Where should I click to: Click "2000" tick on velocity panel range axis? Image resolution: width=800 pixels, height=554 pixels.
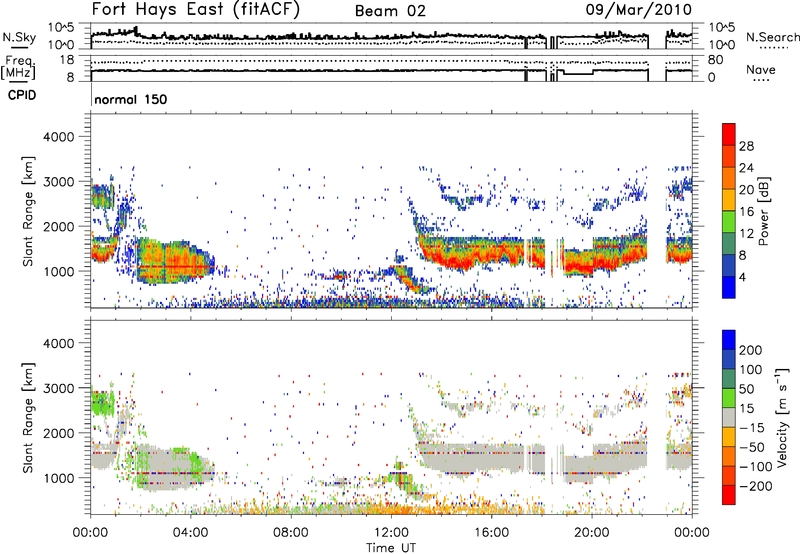click(x=58, y=433)
